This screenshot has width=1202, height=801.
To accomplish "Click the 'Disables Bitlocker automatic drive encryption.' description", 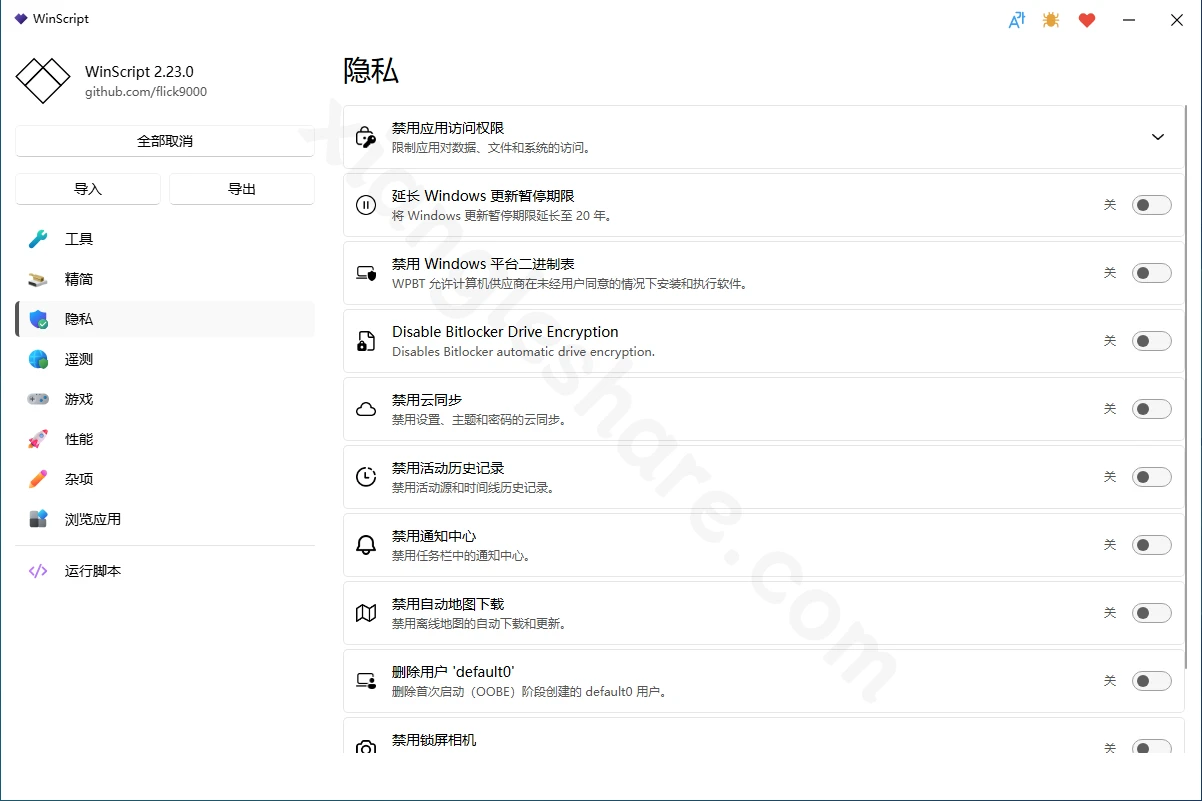I will (523, 352).
